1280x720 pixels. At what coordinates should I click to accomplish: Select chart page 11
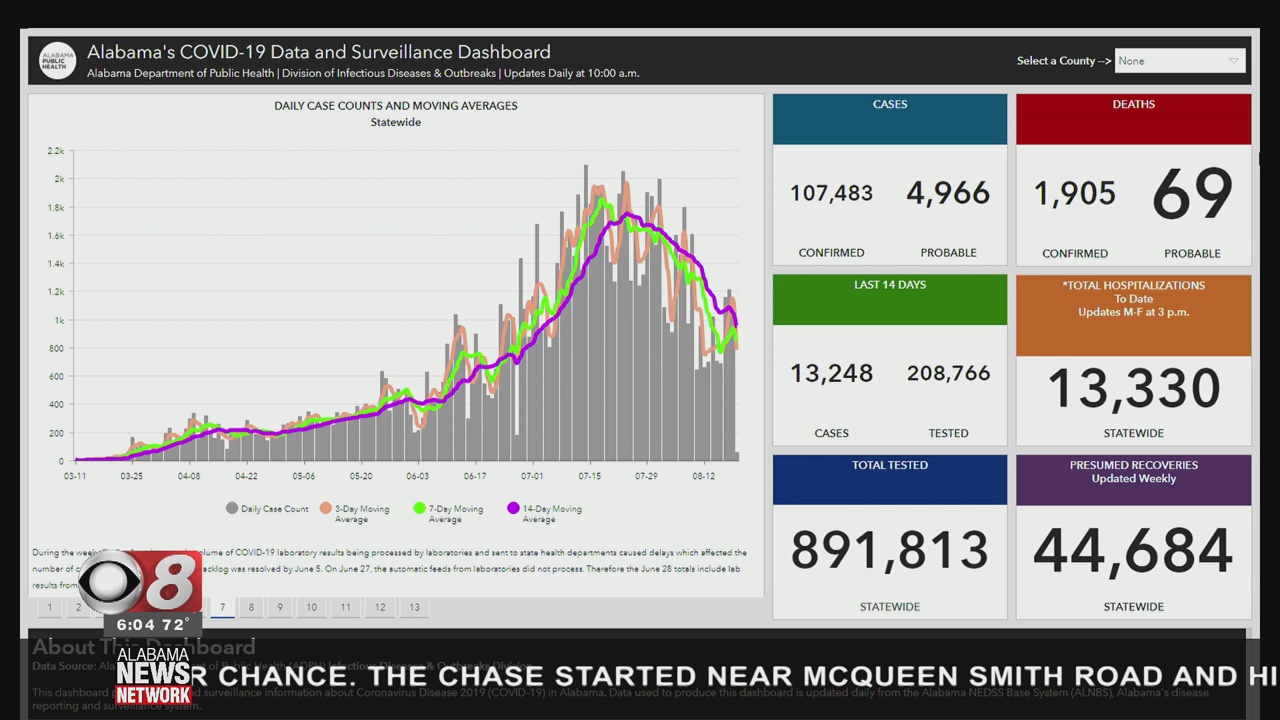(345, 607)
